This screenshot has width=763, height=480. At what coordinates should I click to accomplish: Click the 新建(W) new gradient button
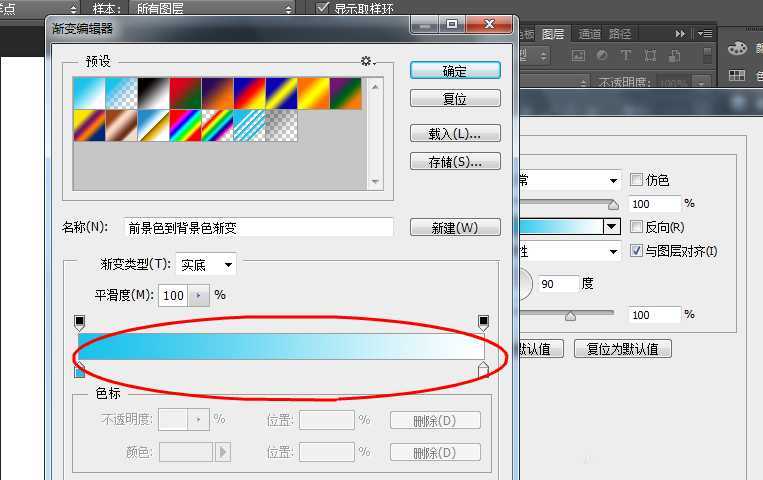[454, 228]
